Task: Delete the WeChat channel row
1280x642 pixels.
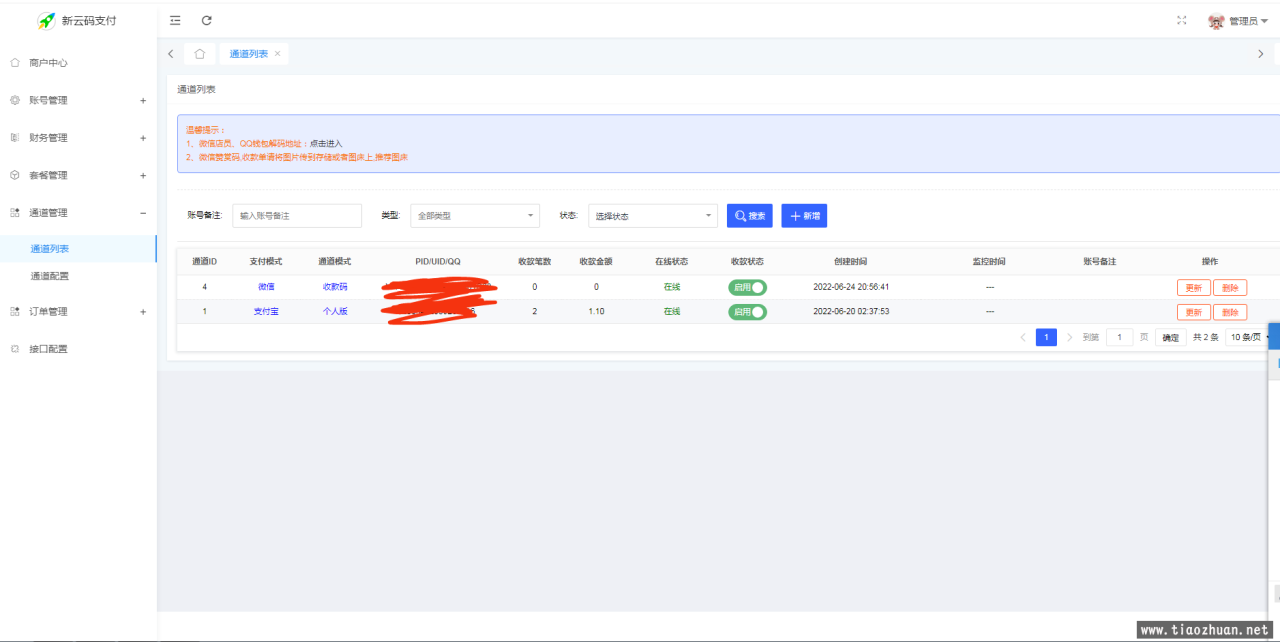Action: tap(1229, 287)
